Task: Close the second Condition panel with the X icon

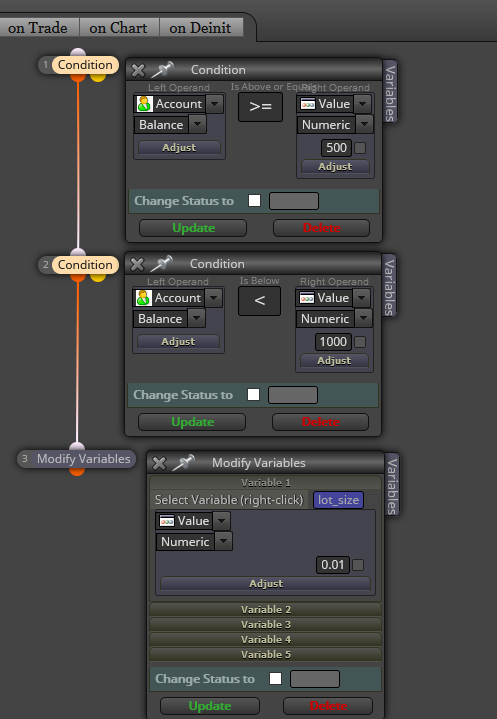Action: (x=137, y=264)
